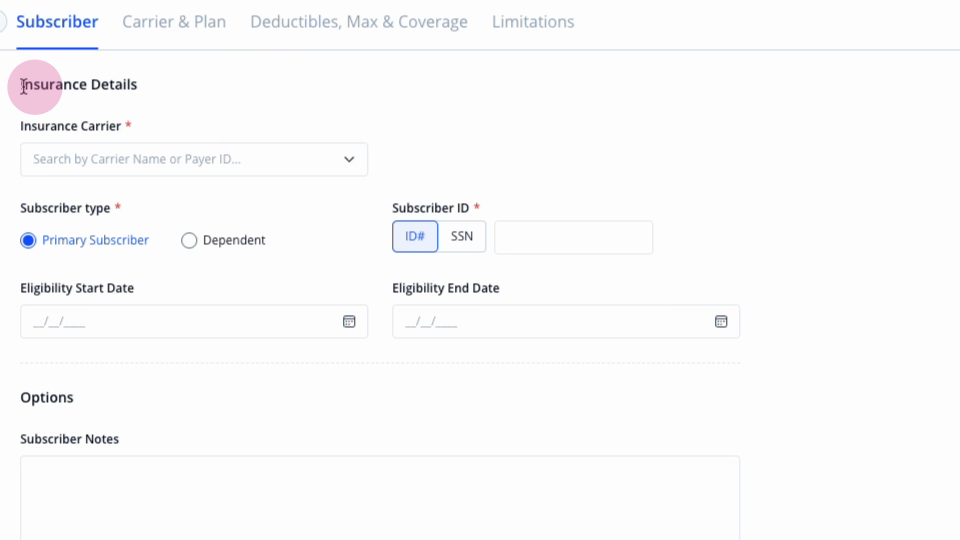The height and width of the screenshot is (540, 960).
Task: Expand the Insurance Carrier chevron arrow
Action: coord(349,159)
